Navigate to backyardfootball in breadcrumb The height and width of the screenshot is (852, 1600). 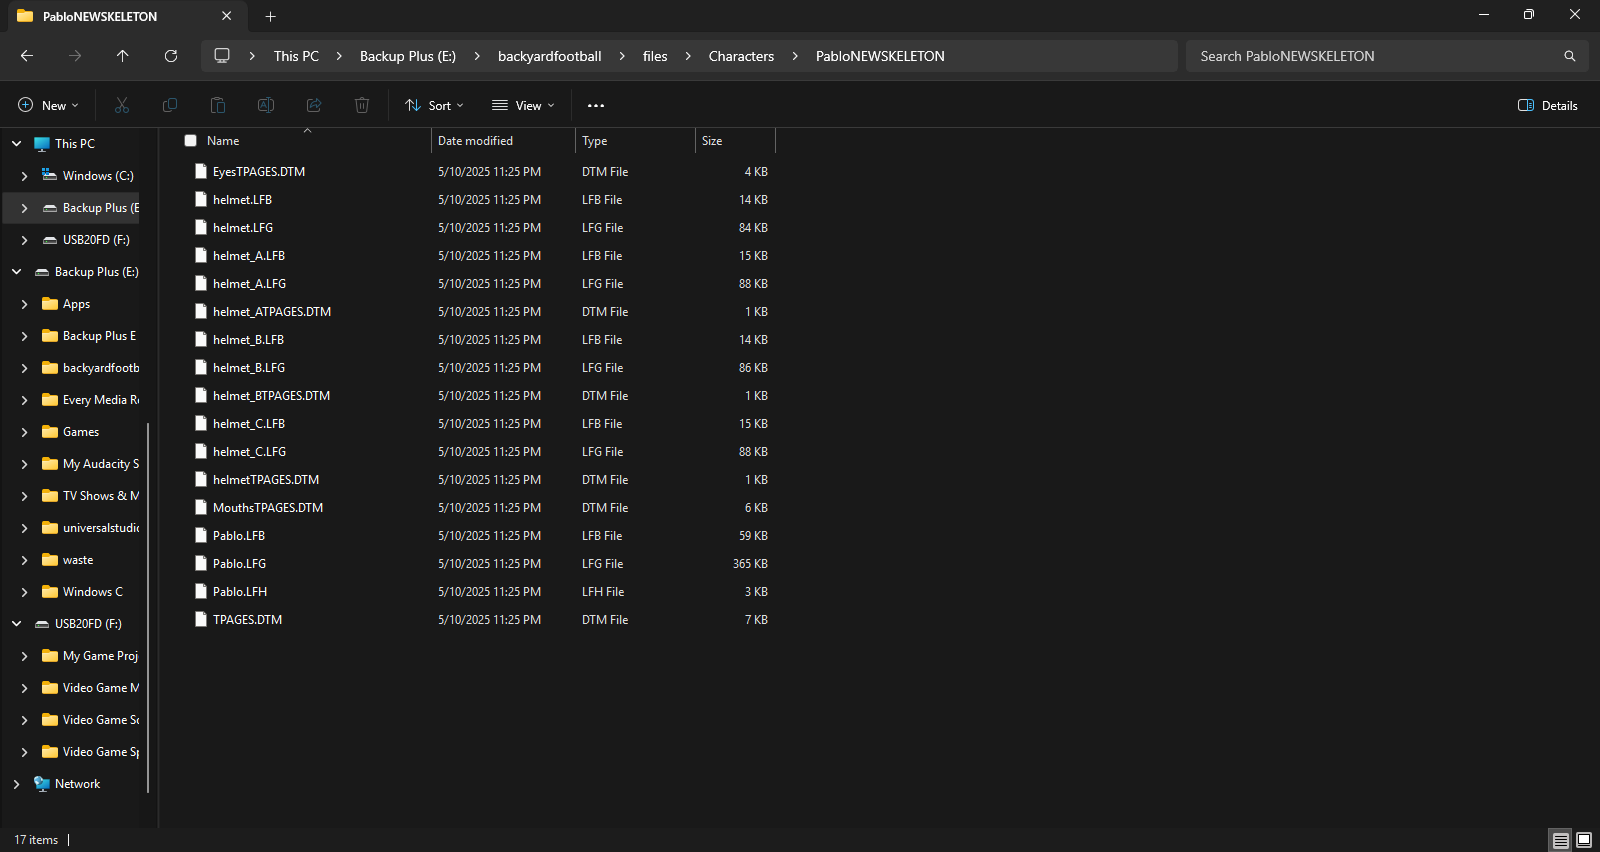click(550, 56)
